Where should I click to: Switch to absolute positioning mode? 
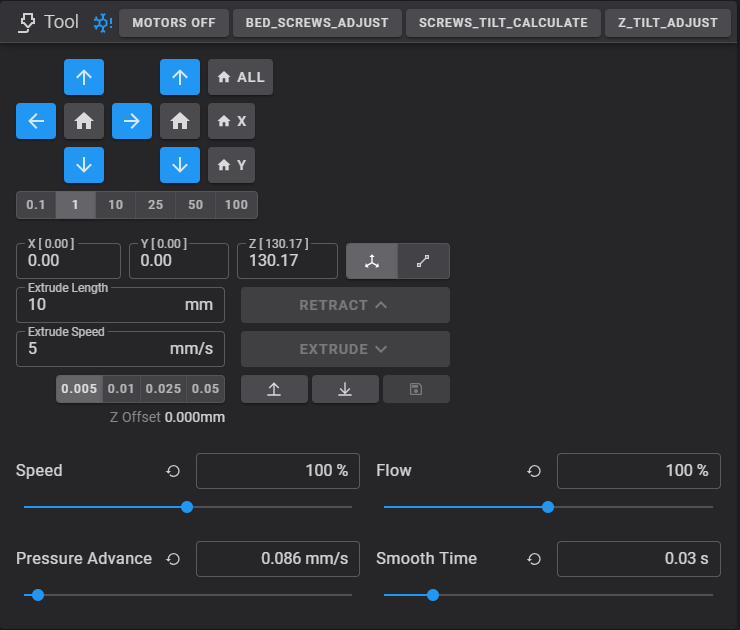click(372, 261)
